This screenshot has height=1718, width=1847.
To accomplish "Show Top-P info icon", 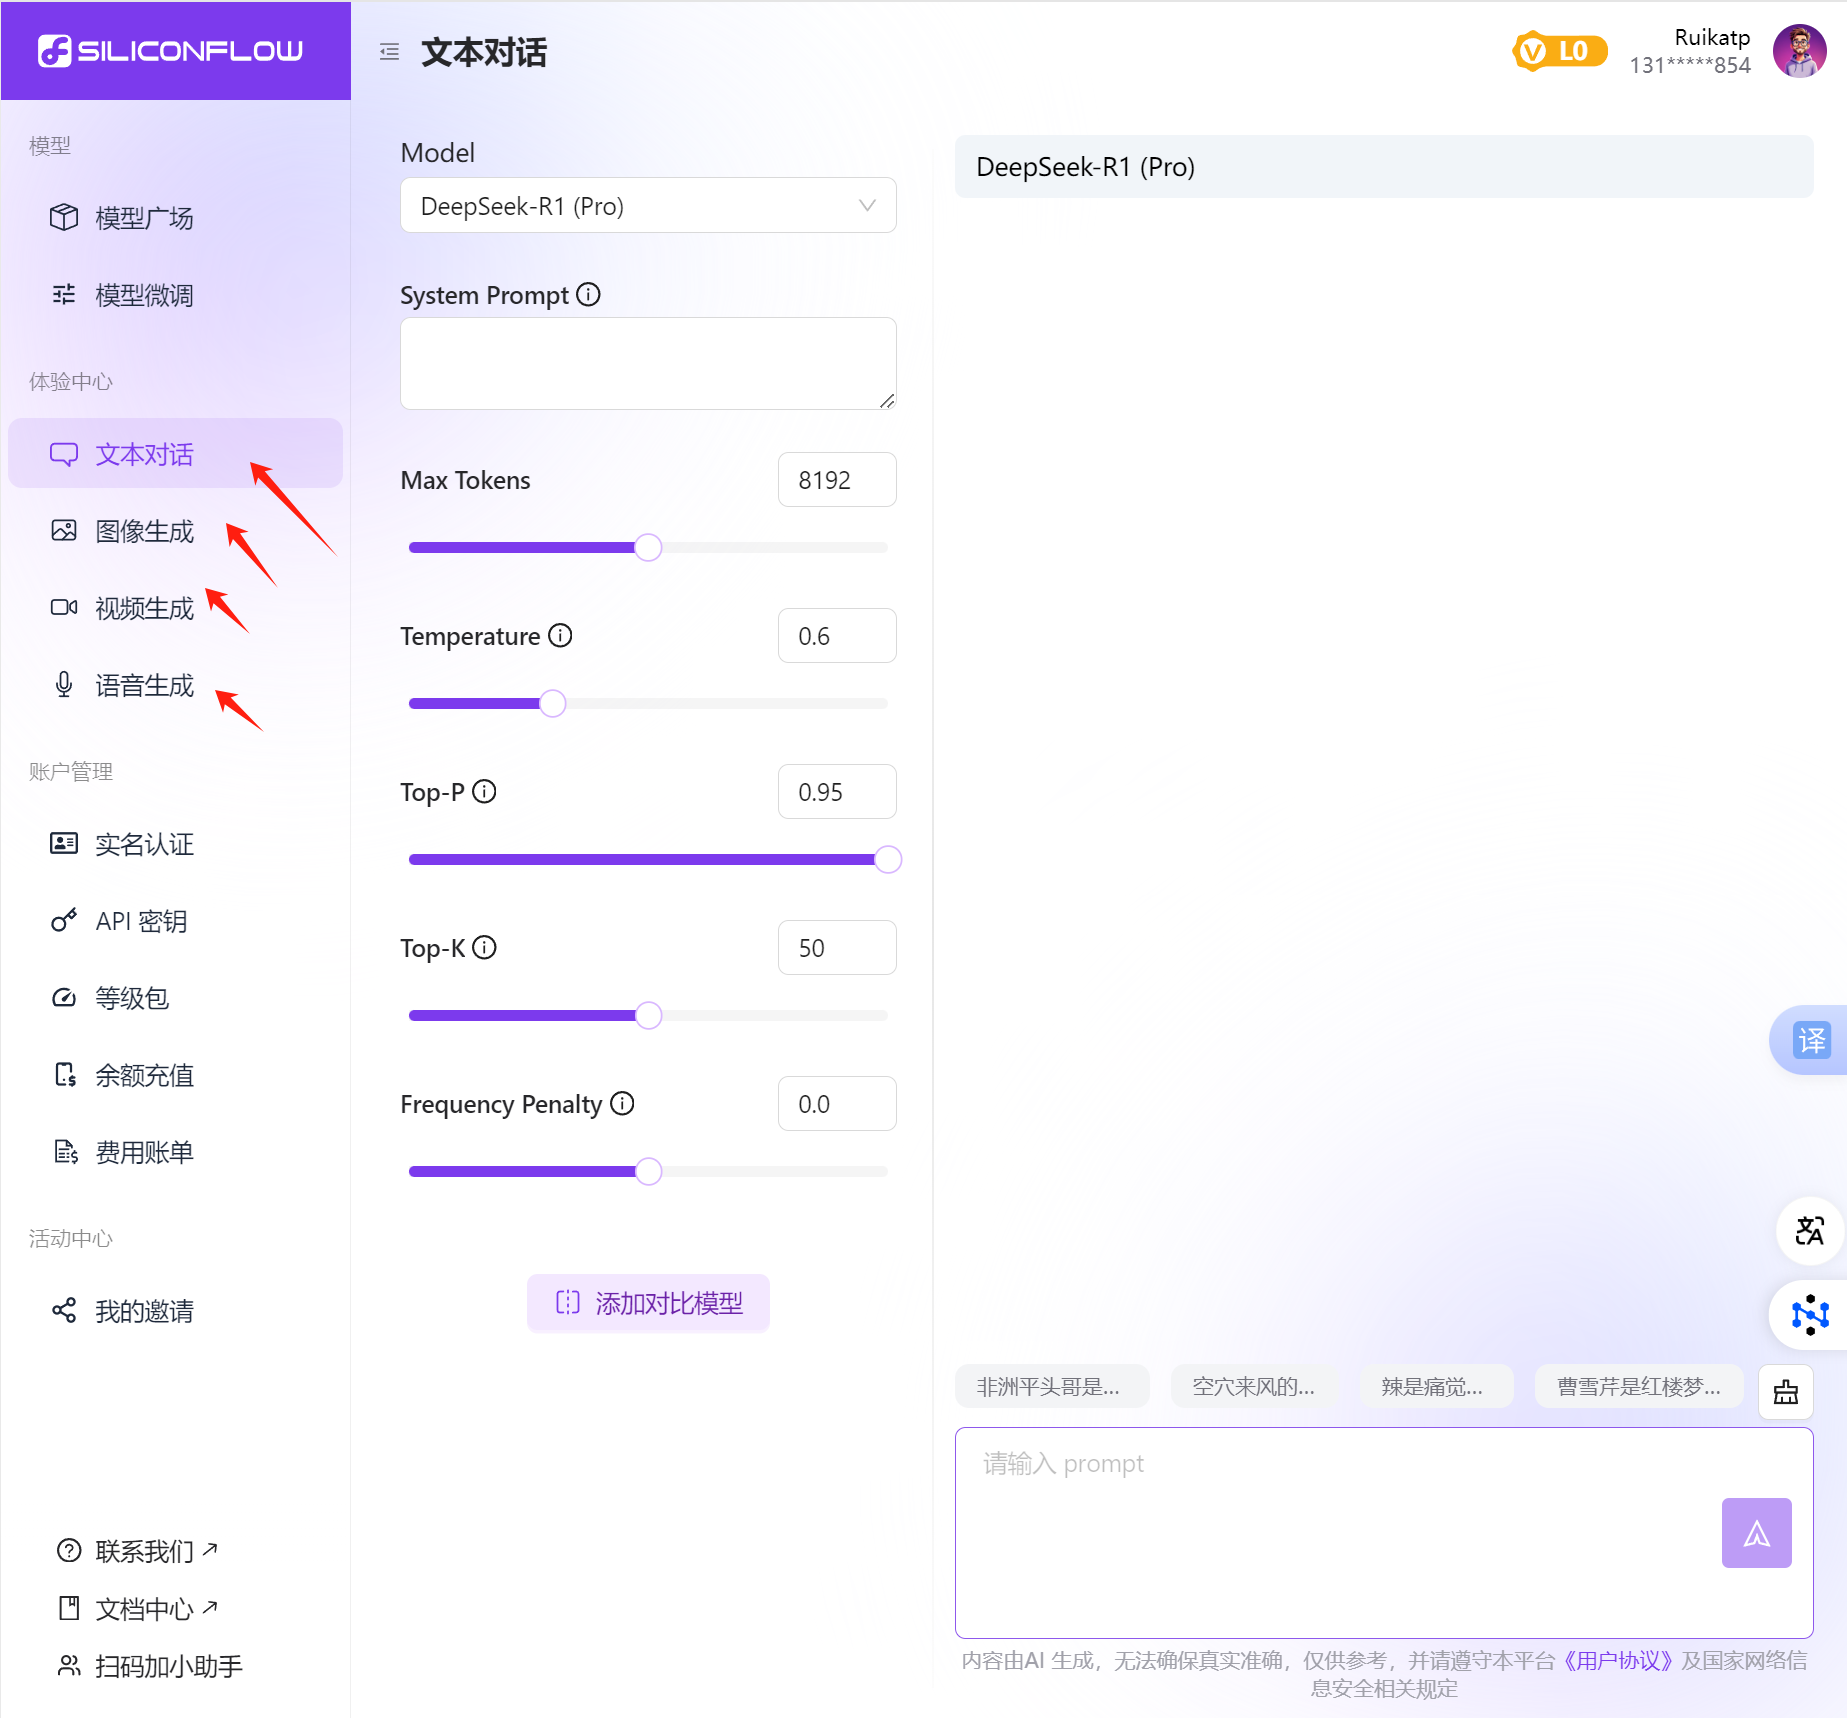I will click(485, 792).
